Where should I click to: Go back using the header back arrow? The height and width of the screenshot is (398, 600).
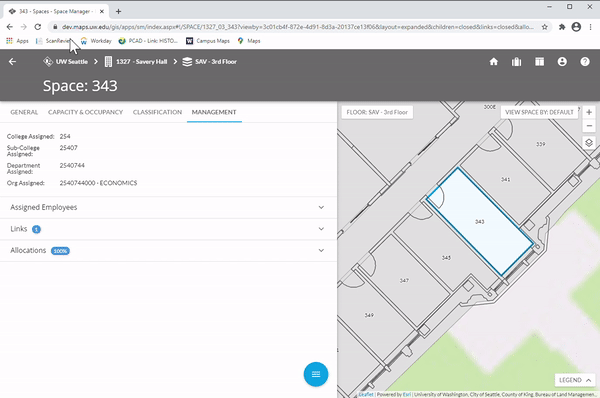(12, 62)
